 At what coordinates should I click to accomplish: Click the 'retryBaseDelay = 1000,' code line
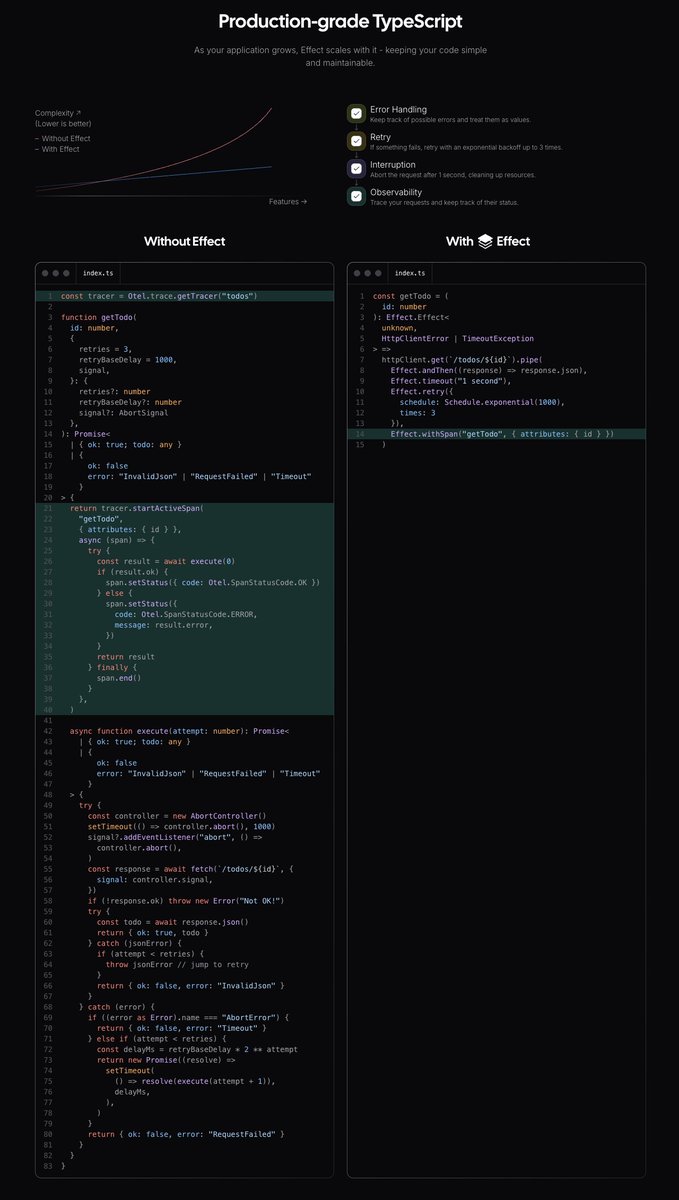point(128,359)
